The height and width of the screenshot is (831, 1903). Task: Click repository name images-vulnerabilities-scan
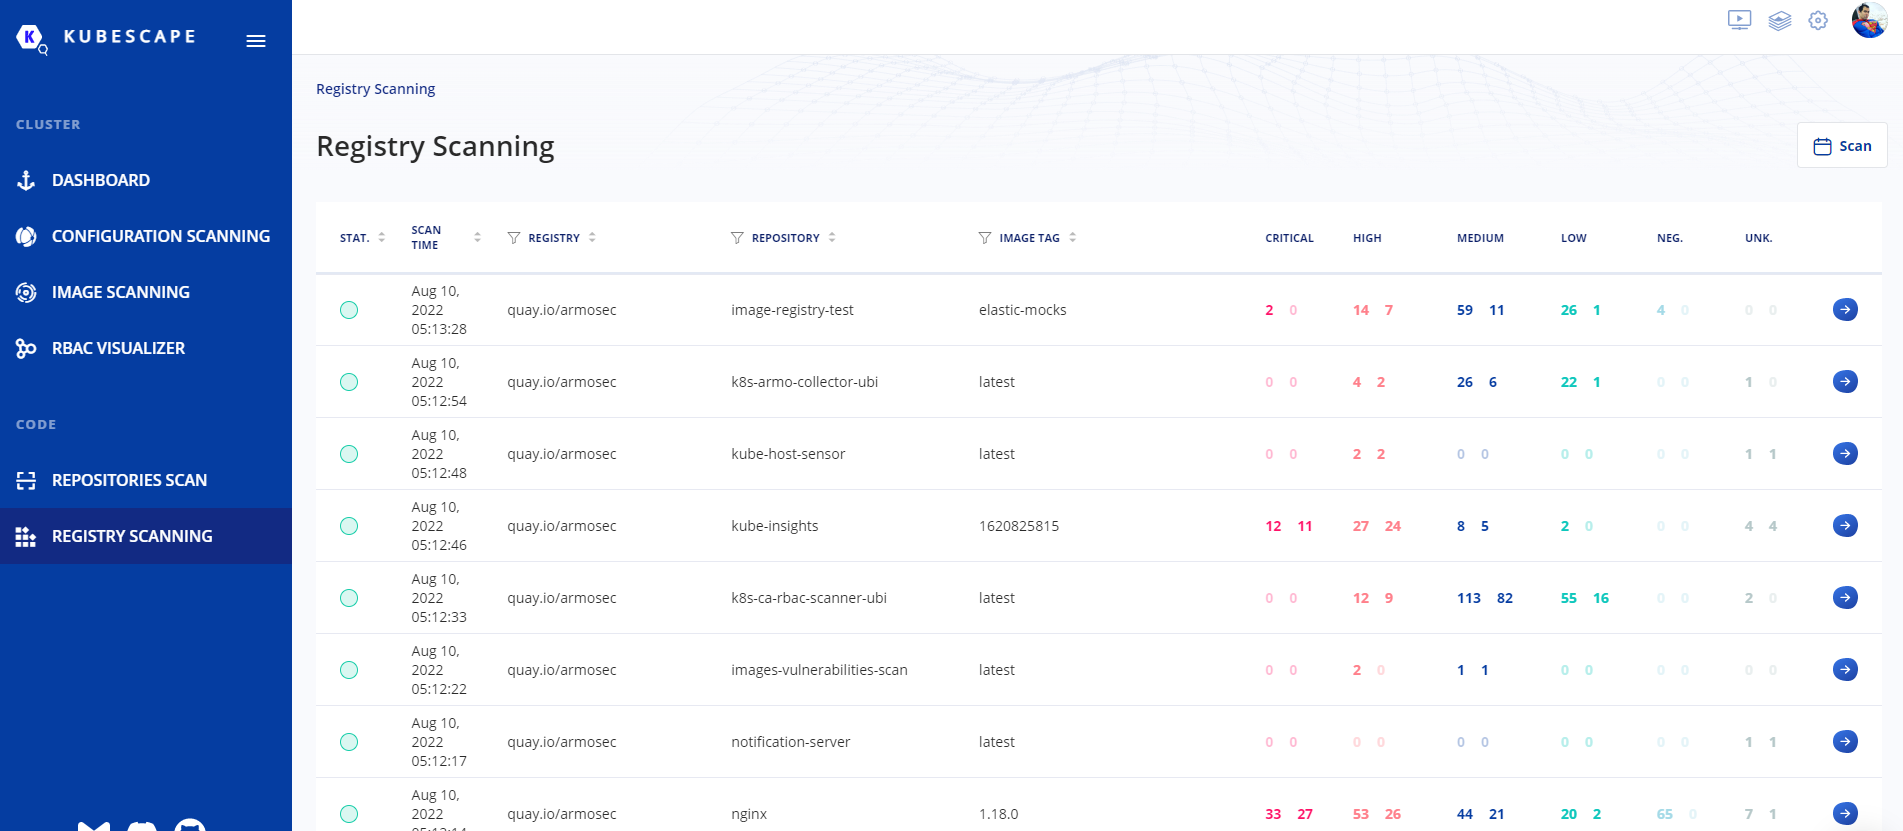point(819,670)
